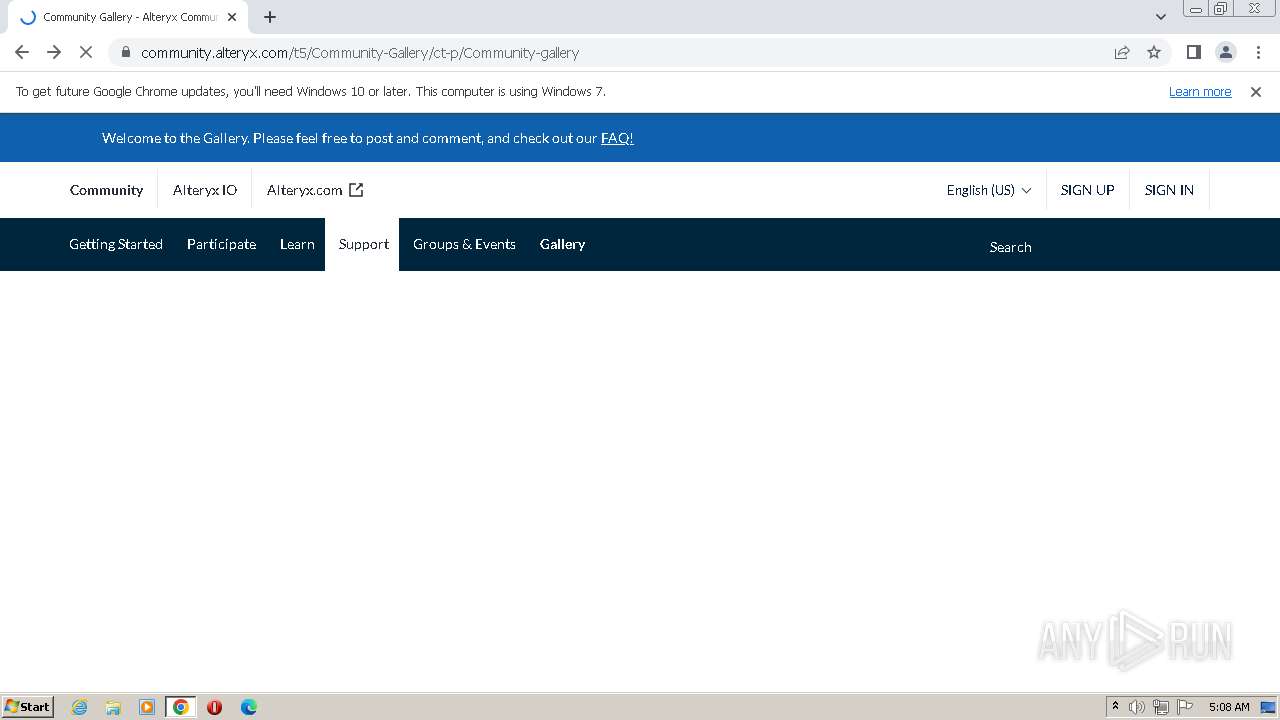
Task: View site information padlock
Action: [x=125, y=52]
